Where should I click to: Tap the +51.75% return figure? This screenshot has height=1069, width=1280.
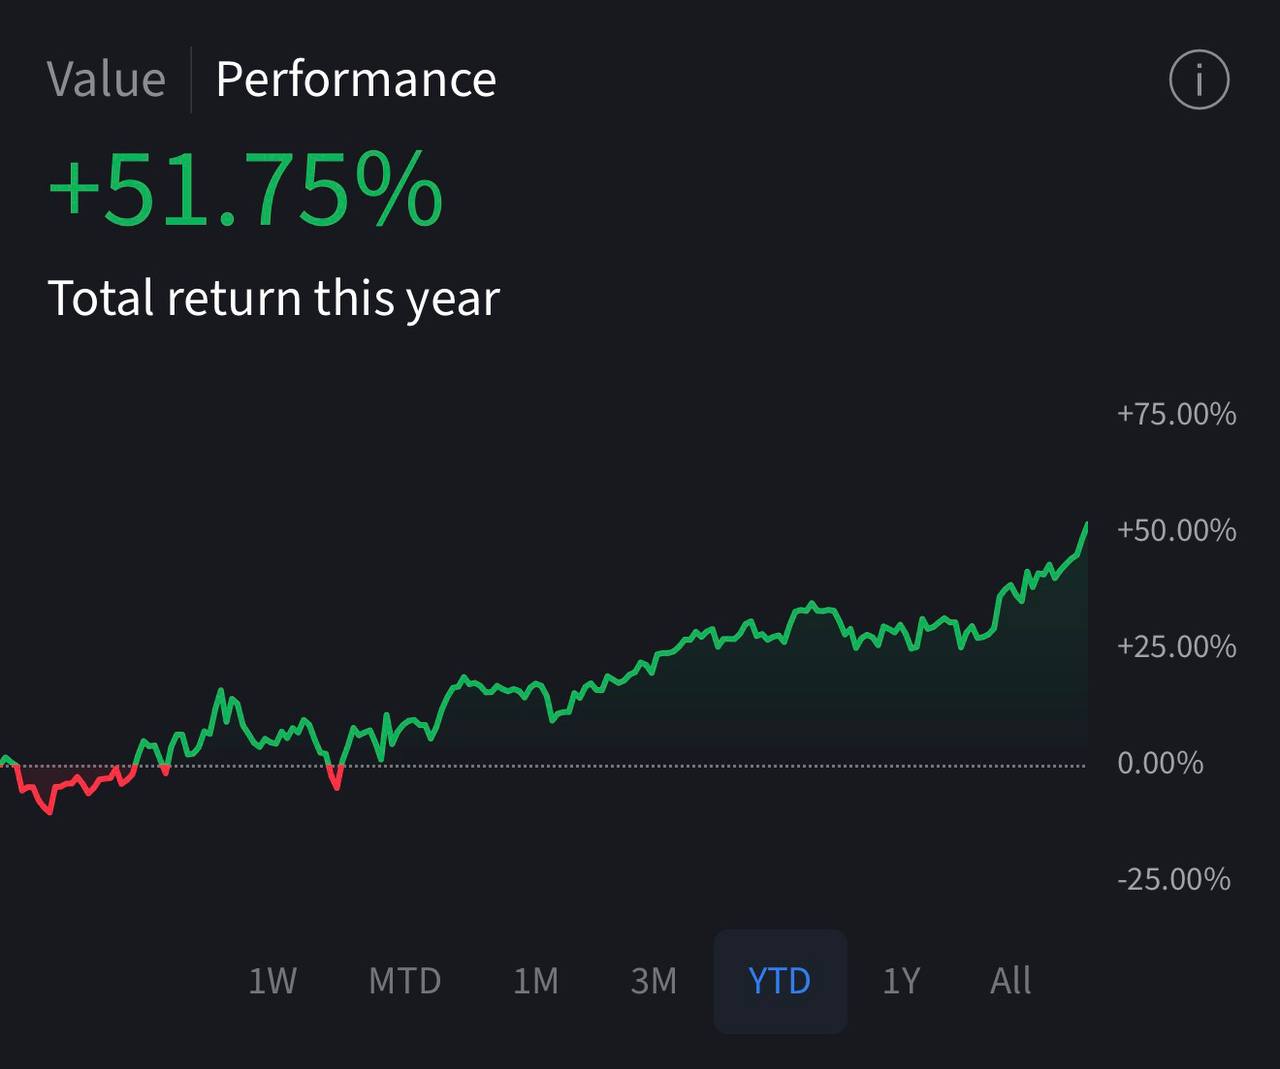tap(246, 190)
